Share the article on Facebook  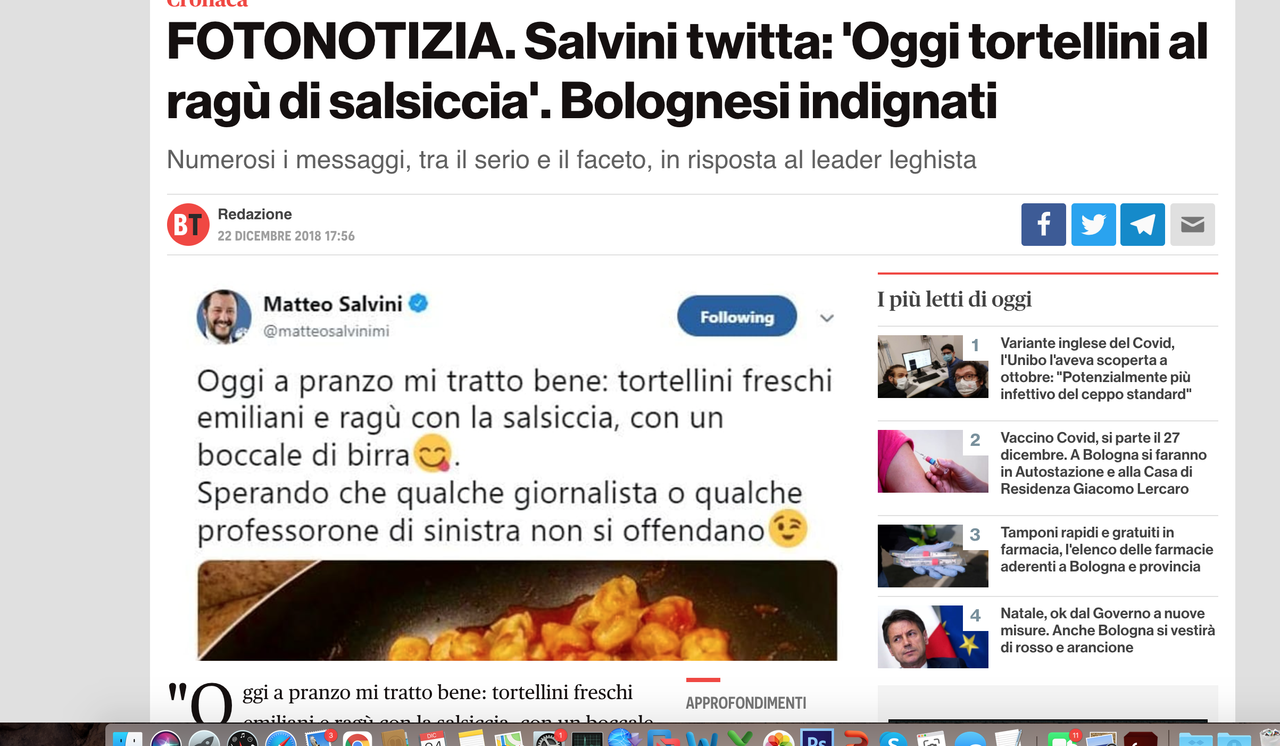tap(1043, 224)
